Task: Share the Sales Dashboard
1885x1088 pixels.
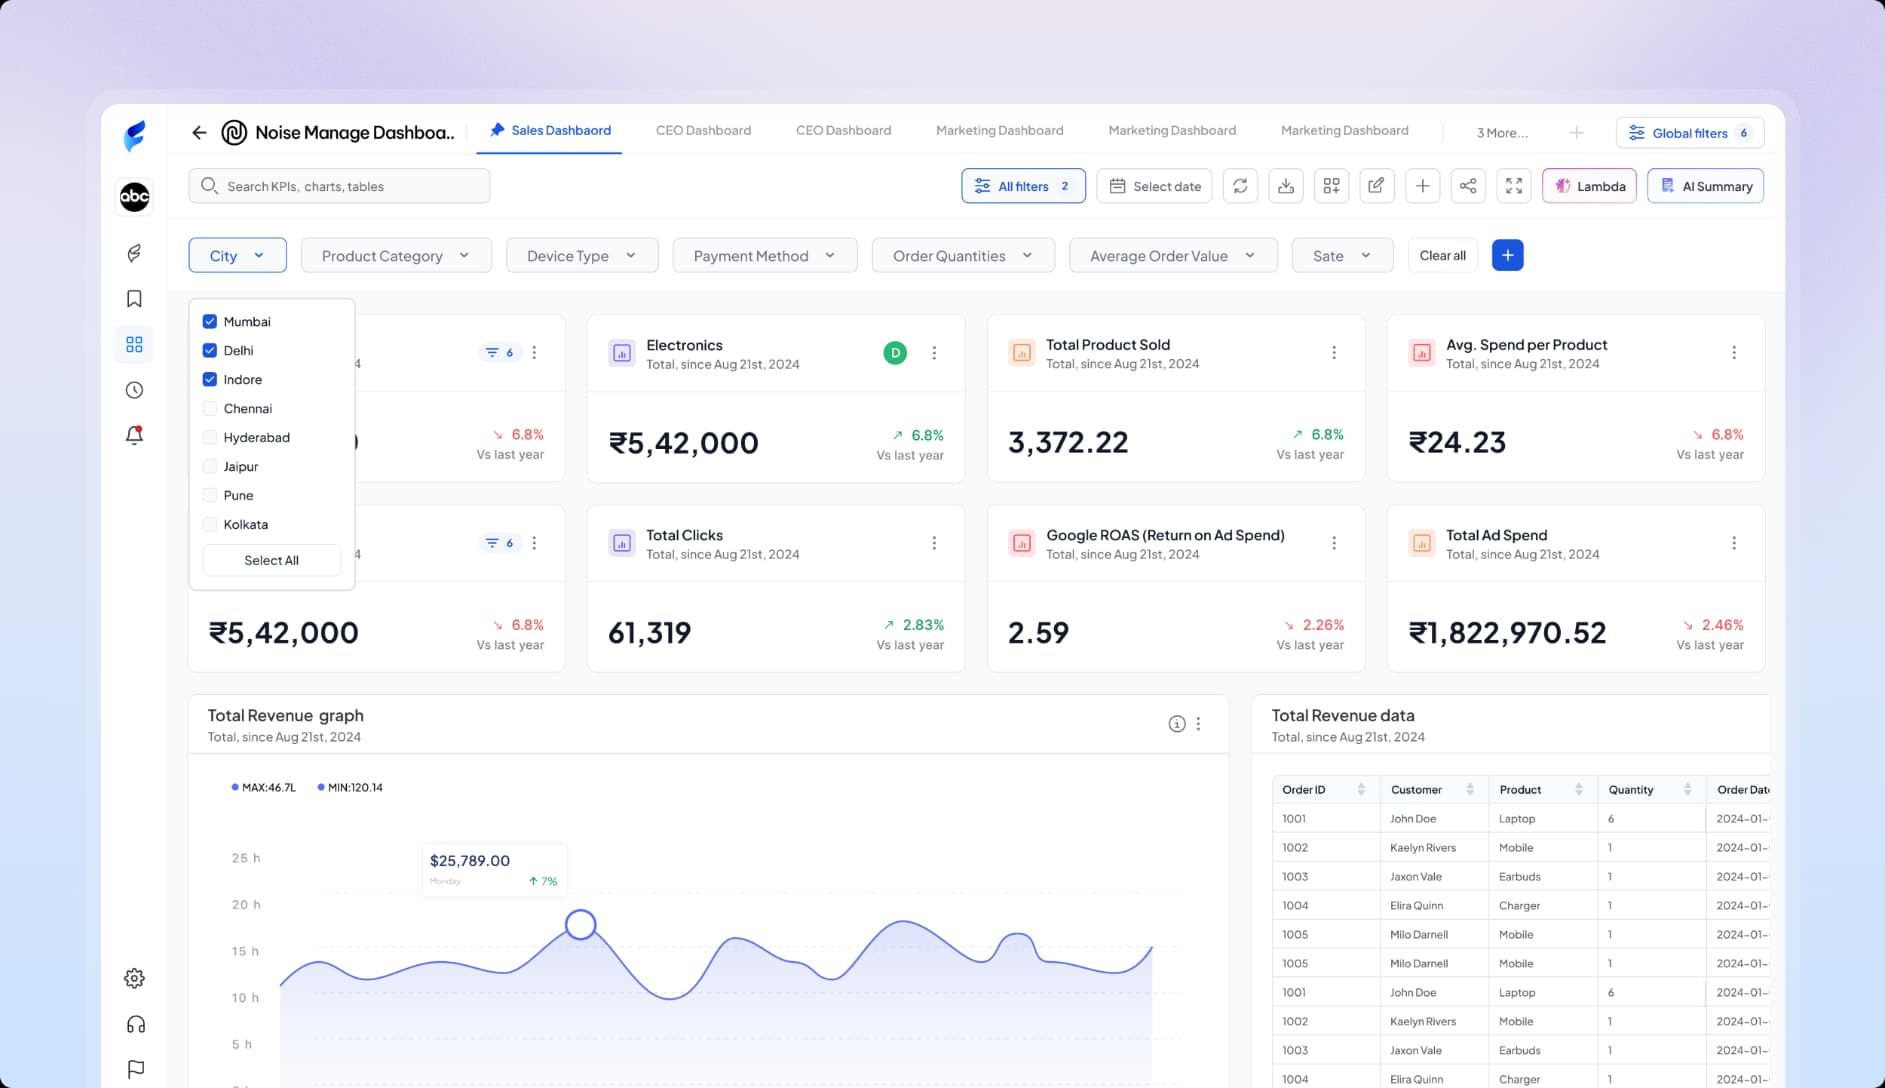Action: [x=1468, y=185]
